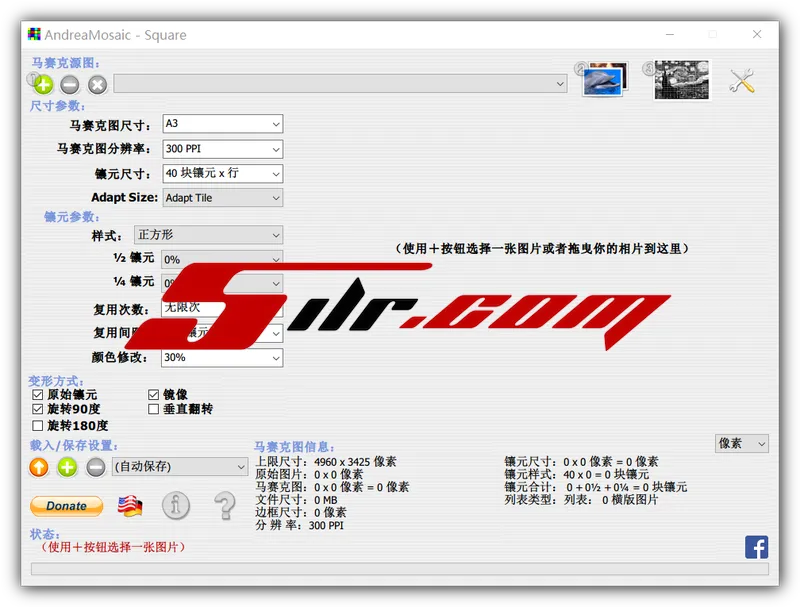Open the wrench and screwdriver options icon
Image resolution: width=800 pixels, height=607 pixels.
pos(741,81)
